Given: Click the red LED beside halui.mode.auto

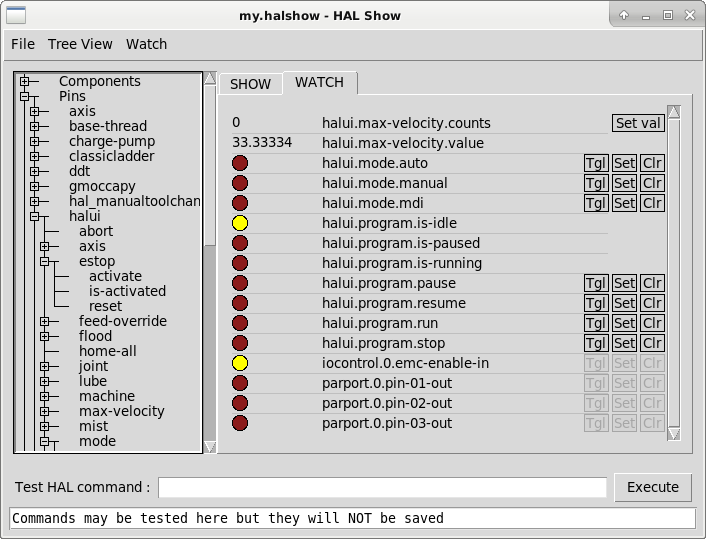Looking at the screenshot, I should (240, 163).
